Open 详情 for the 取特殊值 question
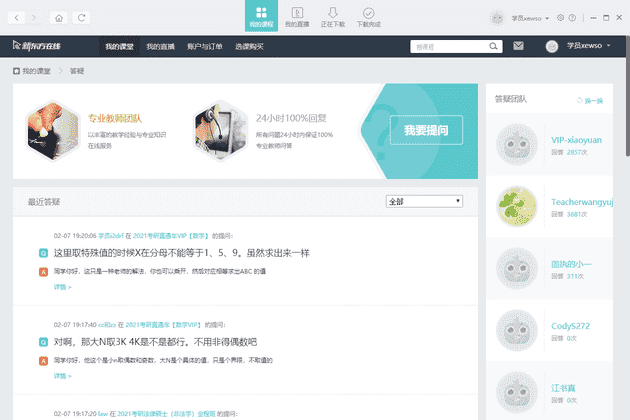The image size is (630, 420). click(x=62, y=287)
